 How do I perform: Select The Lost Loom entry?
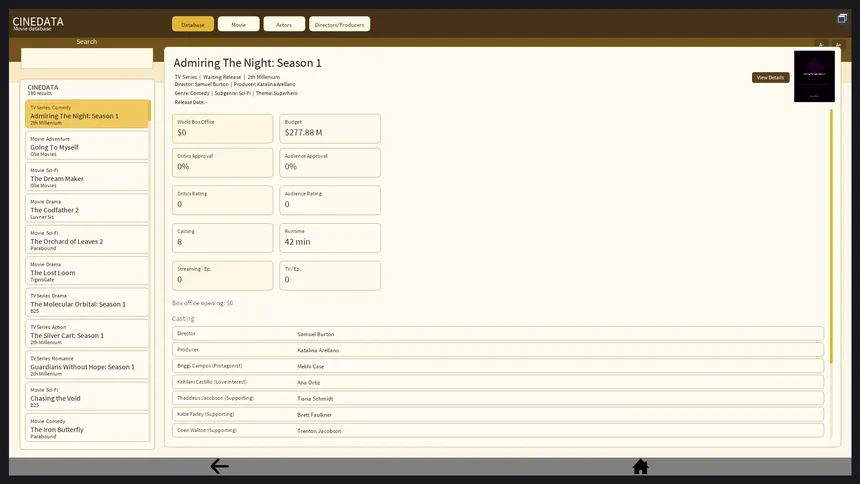(87, 271)
